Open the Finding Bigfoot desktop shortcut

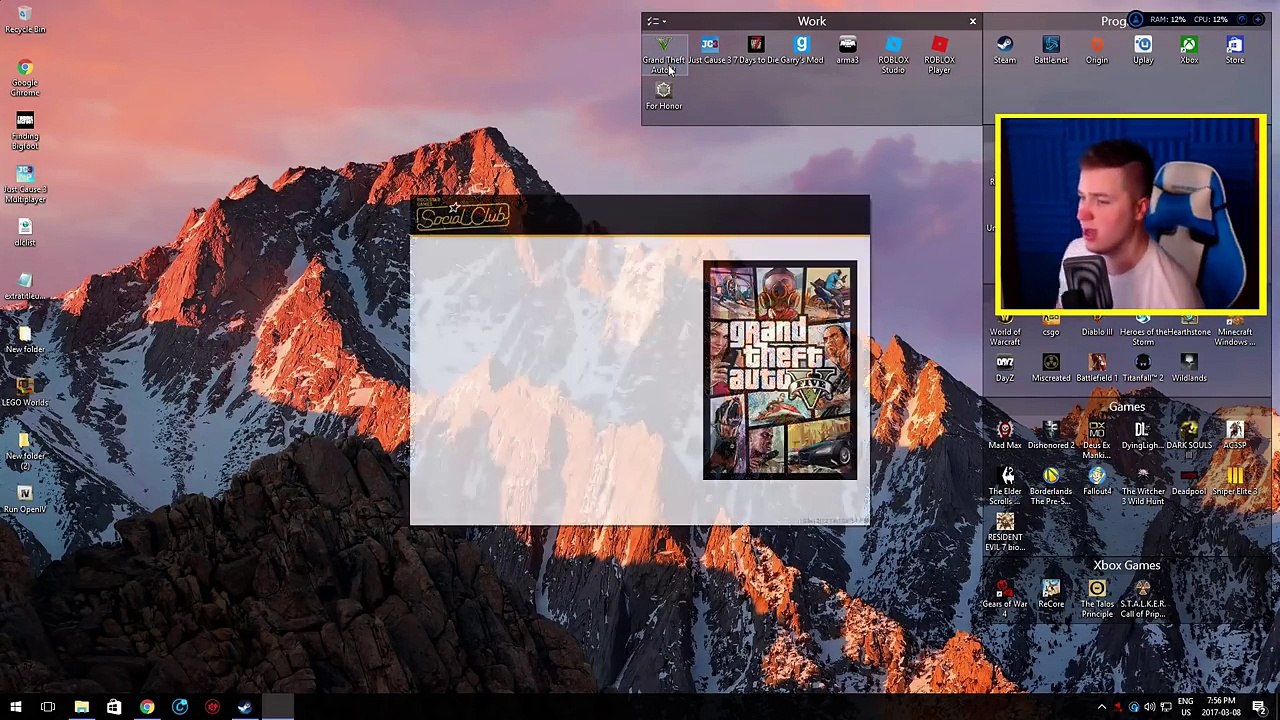point(25,131)
